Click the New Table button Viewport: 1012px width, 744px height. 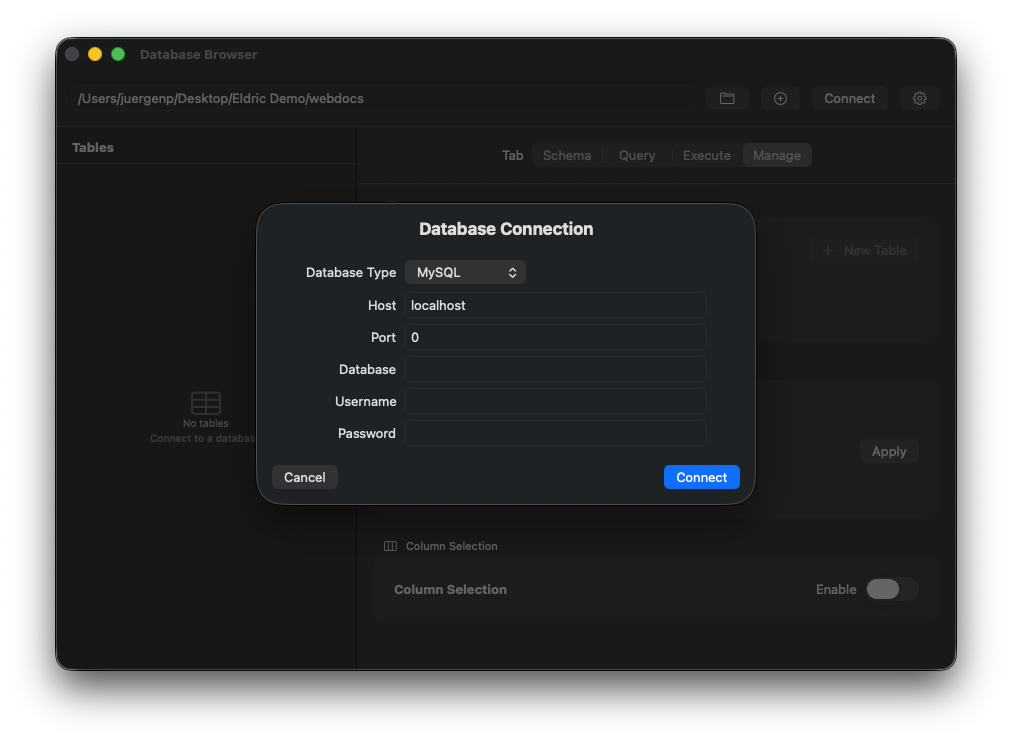pos(864,250)
